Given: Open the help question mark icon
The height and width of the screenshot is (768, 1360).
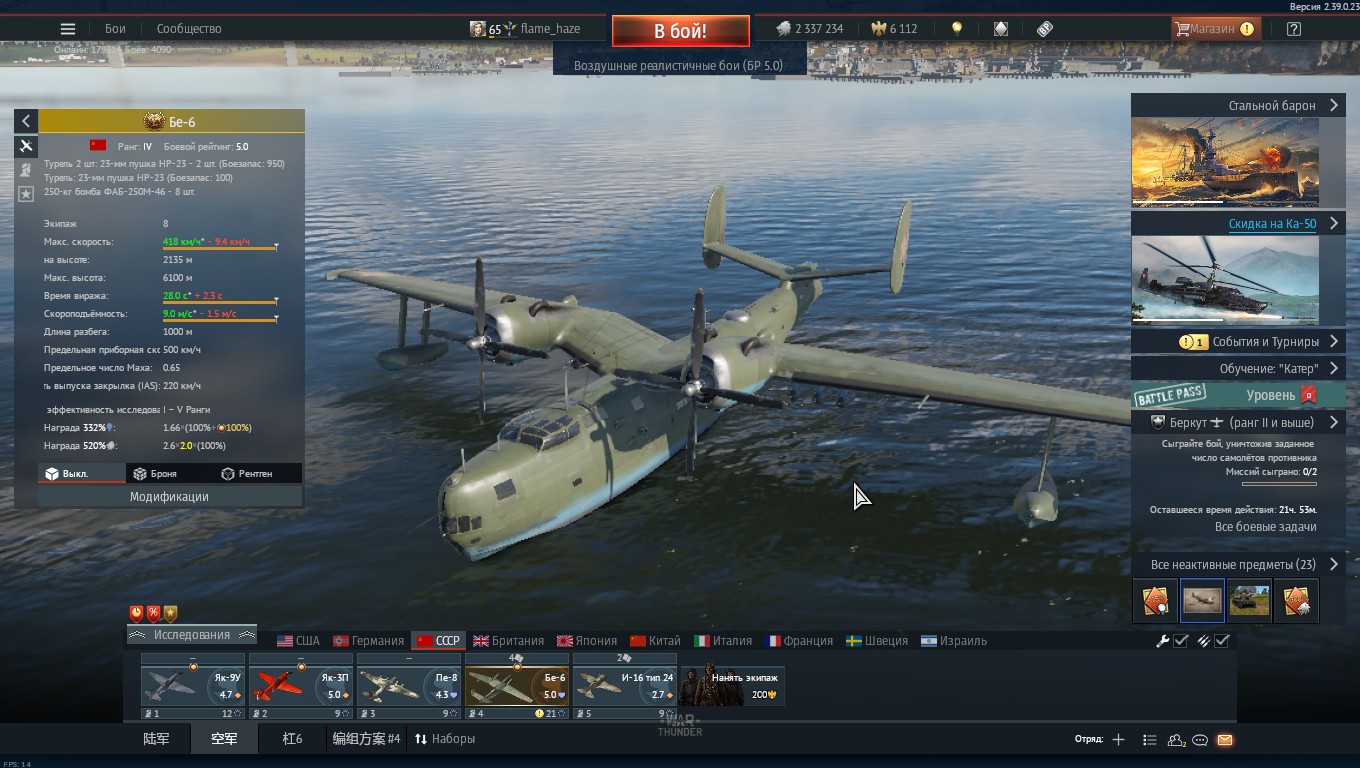Looking at the screenshot, I should tap(1294, 29).
